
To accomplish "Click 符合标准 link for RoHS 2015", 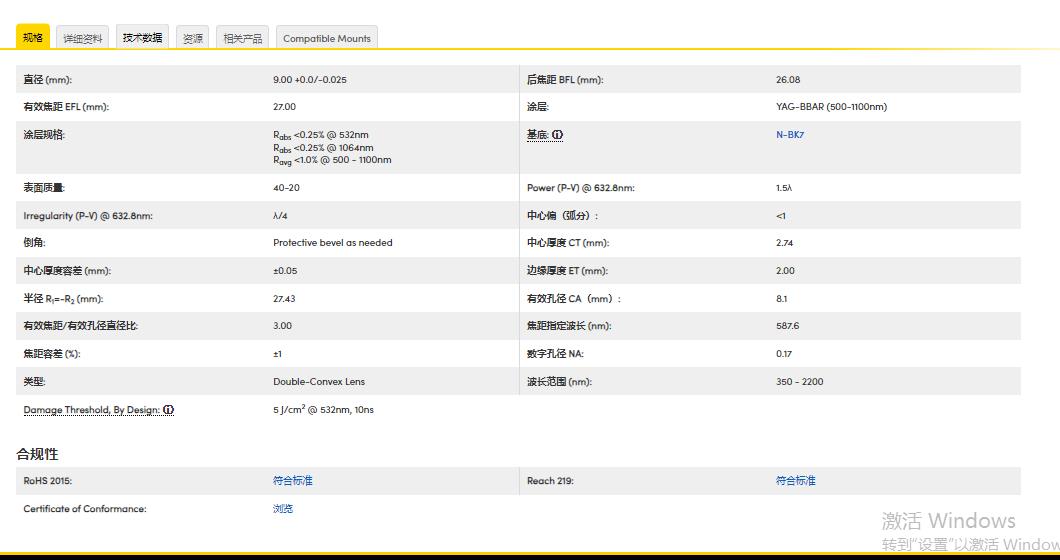I will (x=292, y=481).
